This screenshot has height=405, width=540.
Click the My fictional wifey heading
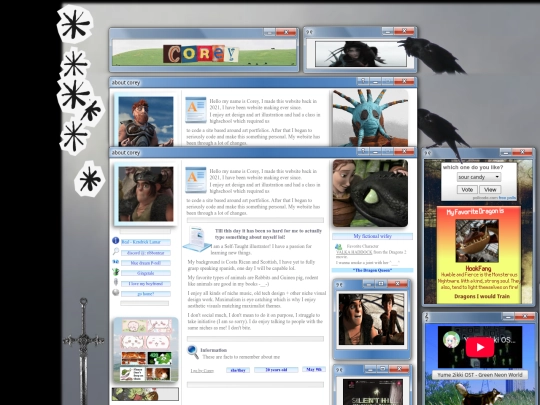tap(372, 236)
